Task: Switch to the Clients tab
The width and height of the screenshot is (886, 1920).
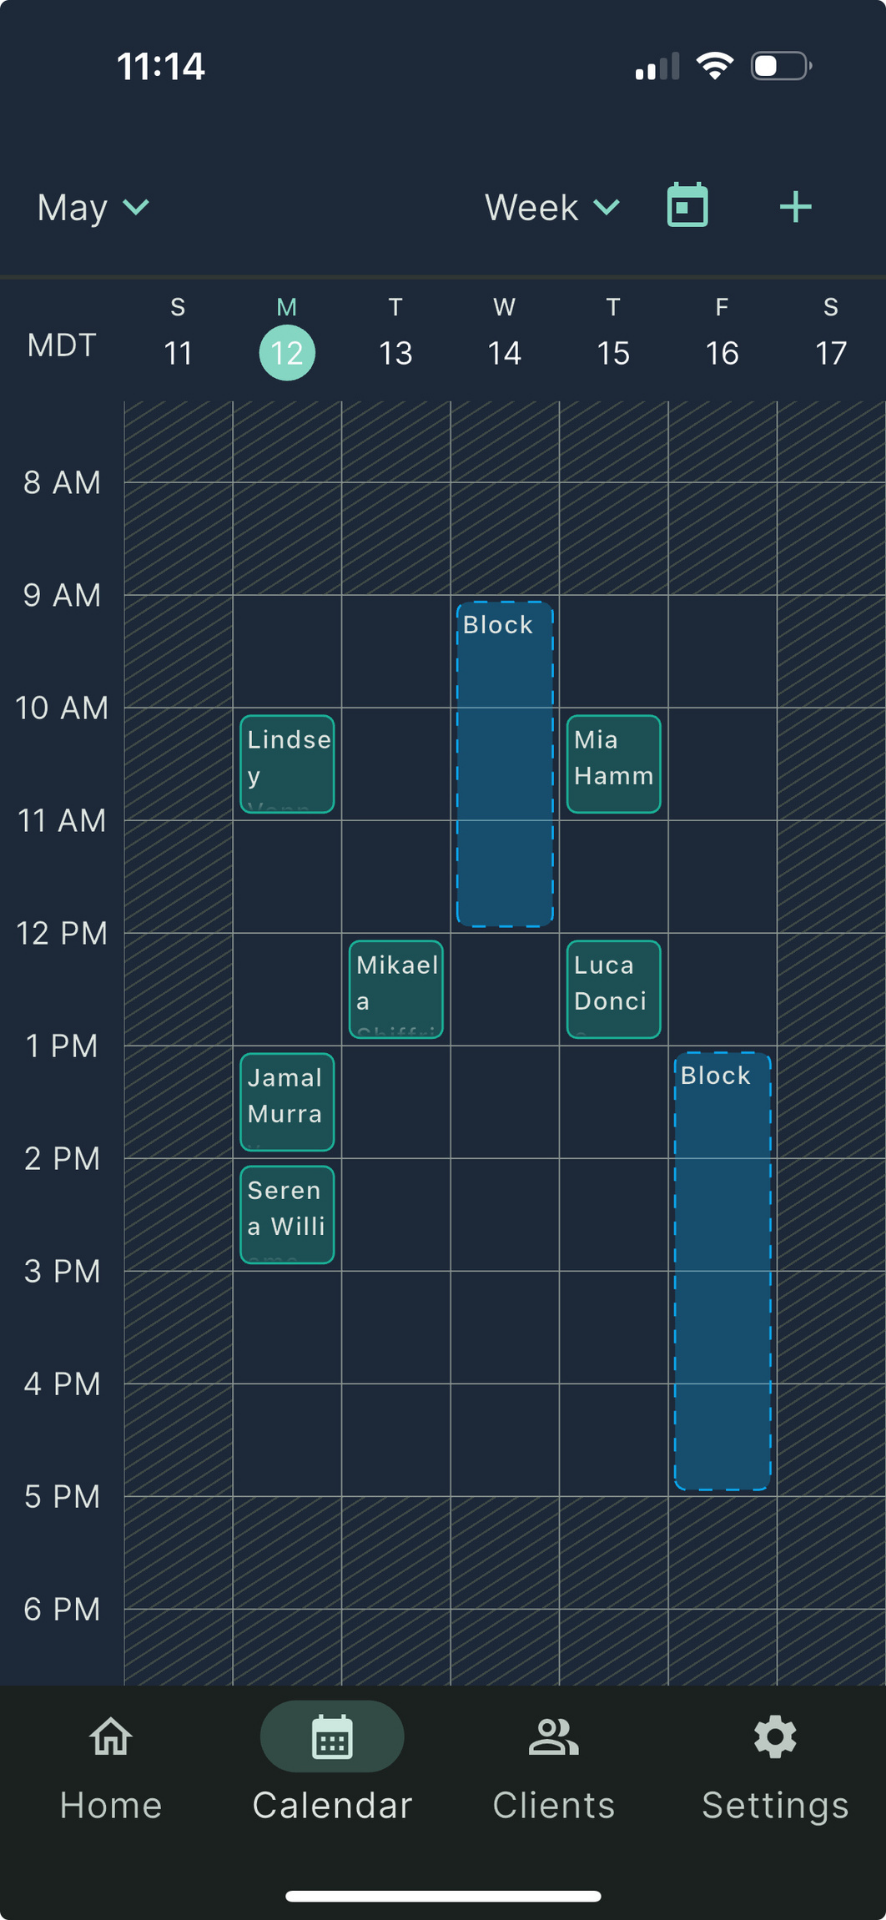Action: pyautogui.click(x=553, y=1767)
